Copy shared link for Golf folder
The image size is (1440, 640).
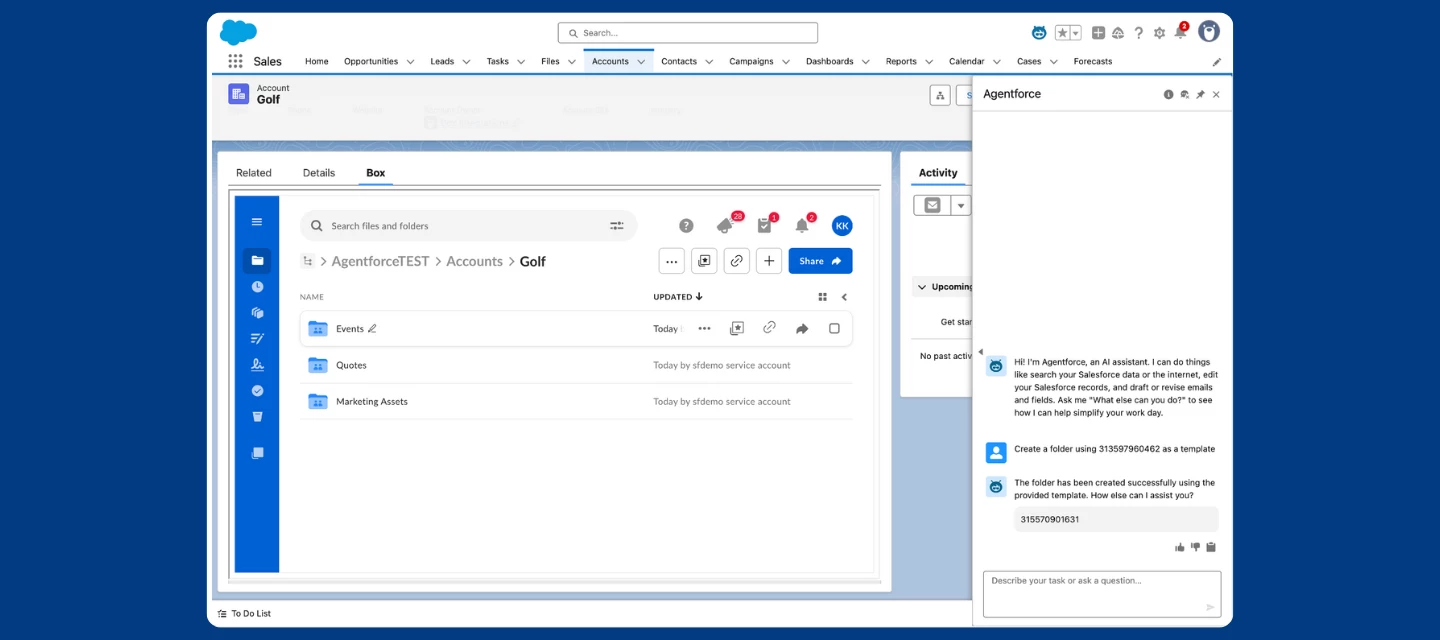736,261
